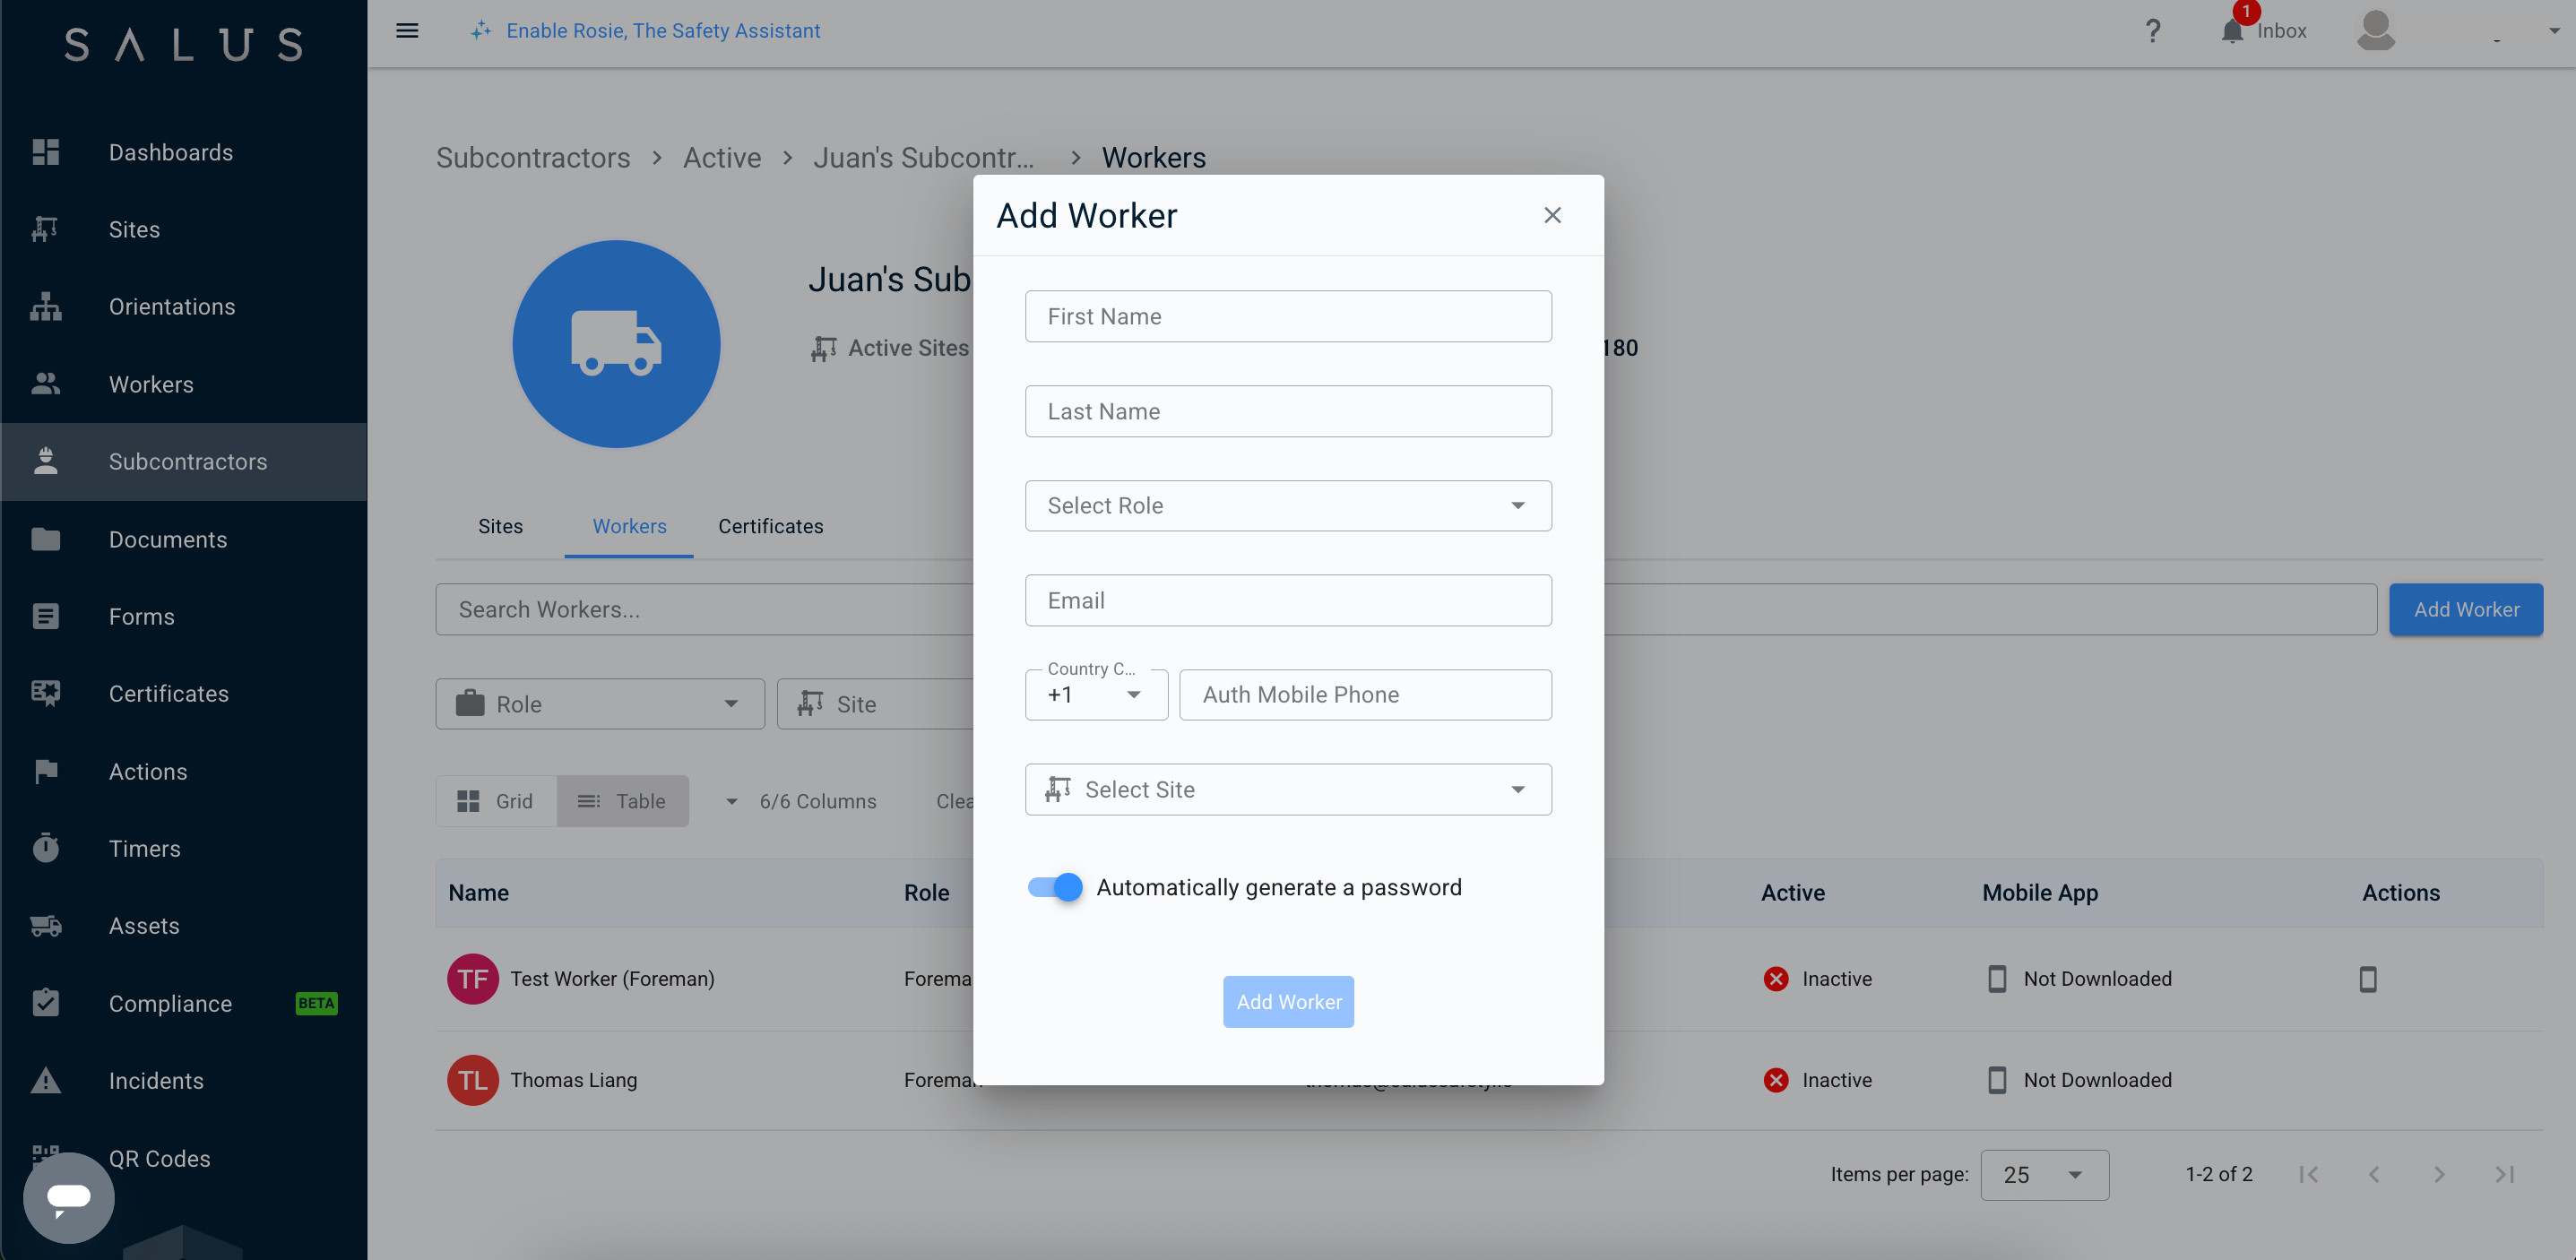Open the Country Code +1 dropdown
Image resolution: width=2576 pixels, height=1260 pixels.
[x=1096, y=694]
